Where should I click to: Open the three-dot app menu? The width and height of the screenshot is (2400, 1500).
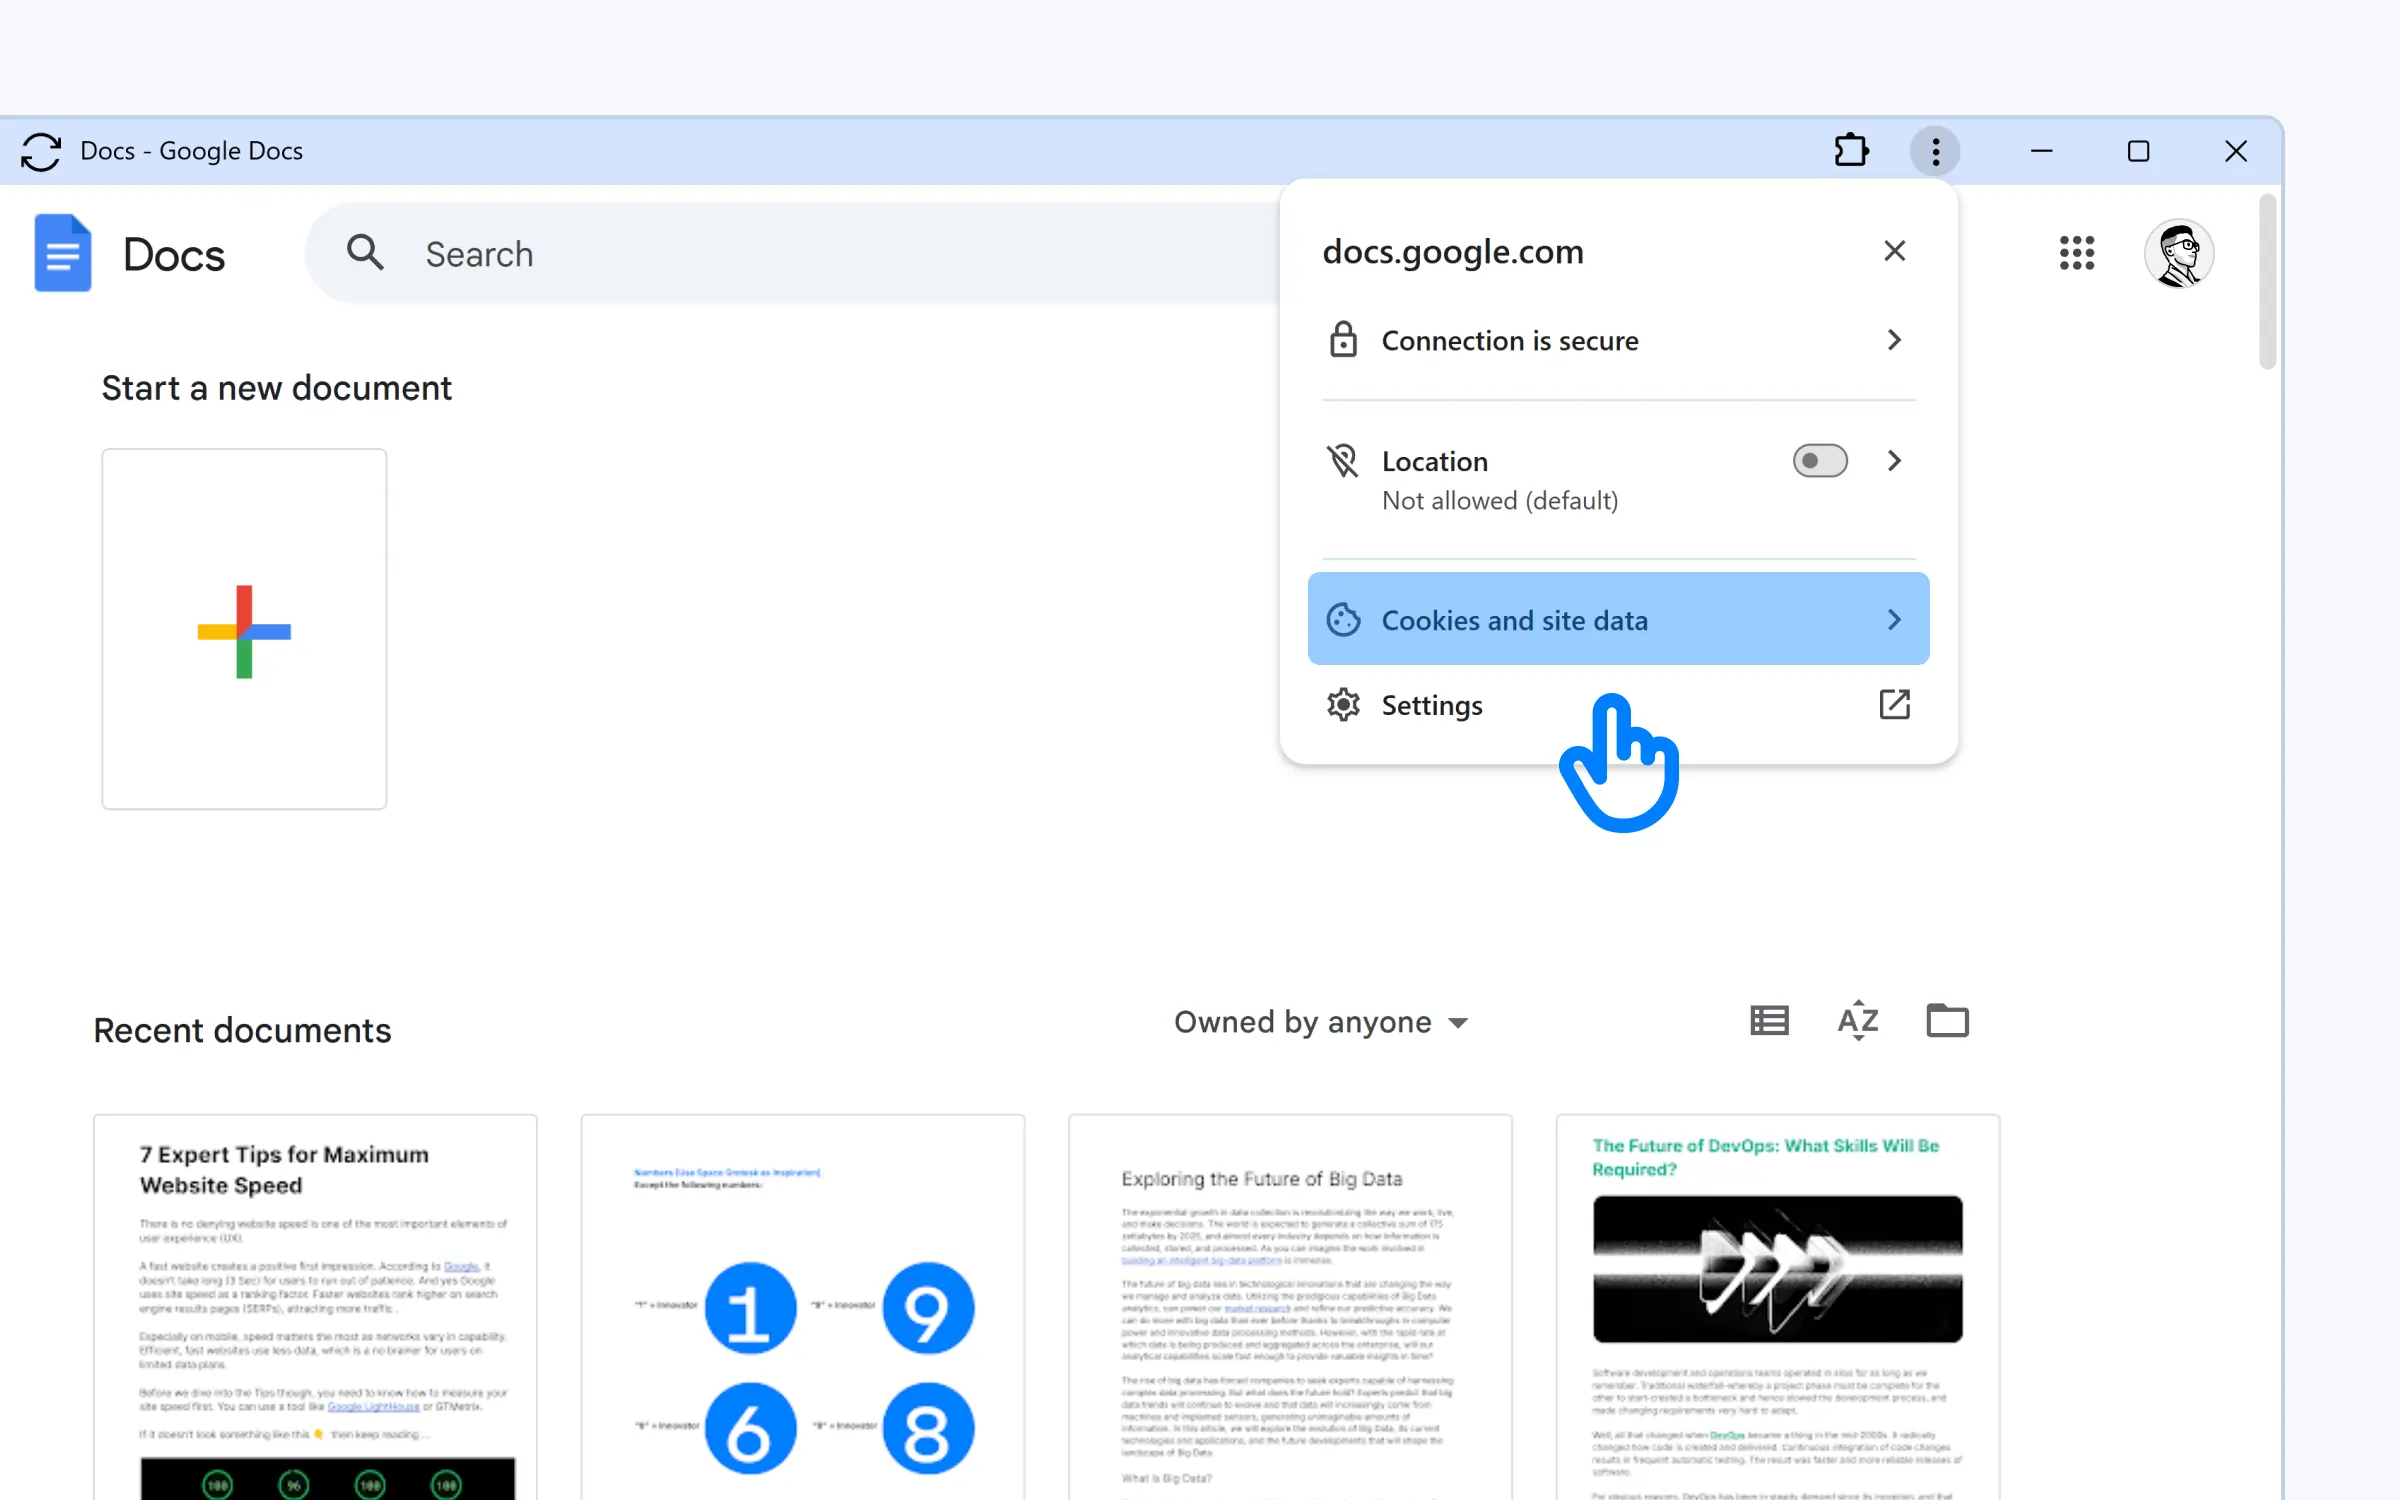tap(1935, 151)
